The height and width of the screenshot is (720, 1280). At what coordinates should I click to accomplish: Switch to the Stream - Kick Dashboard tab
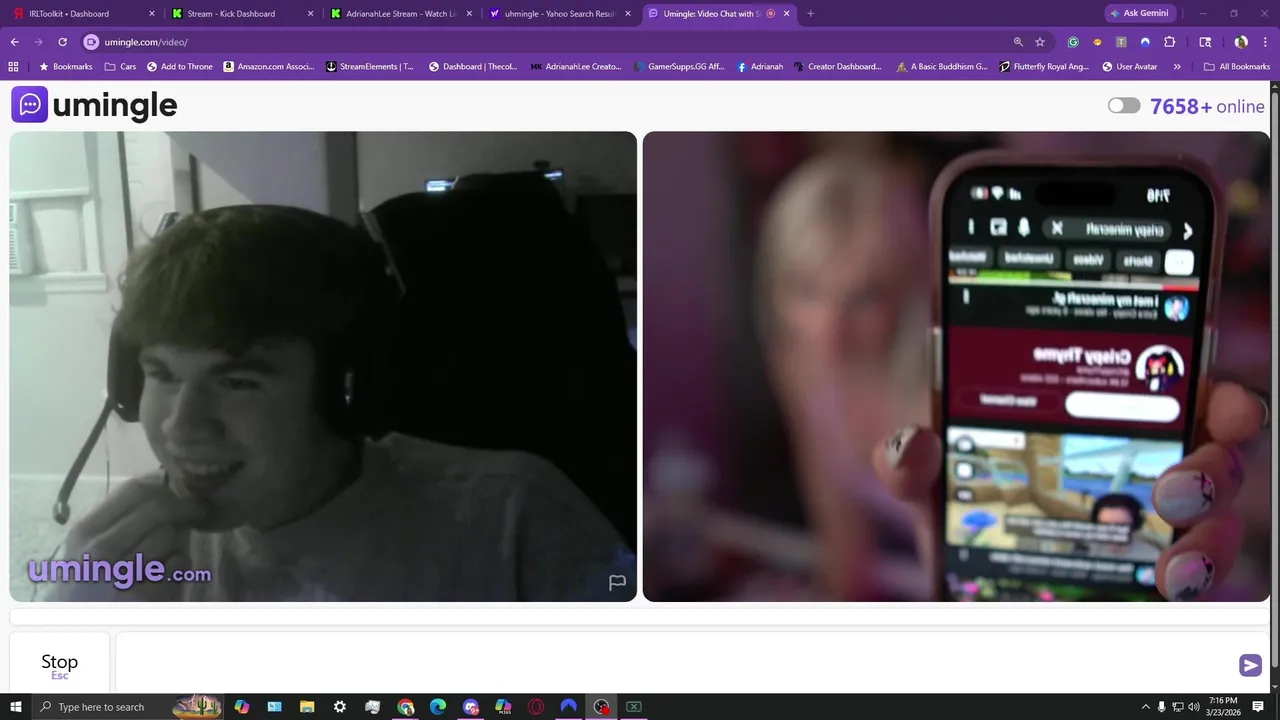click(241, 14)
